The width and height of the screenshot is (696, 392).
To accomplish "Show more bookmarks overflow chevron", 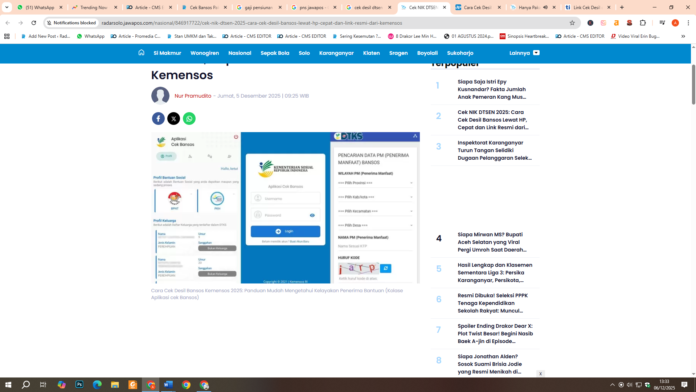I will coord(683,36).
